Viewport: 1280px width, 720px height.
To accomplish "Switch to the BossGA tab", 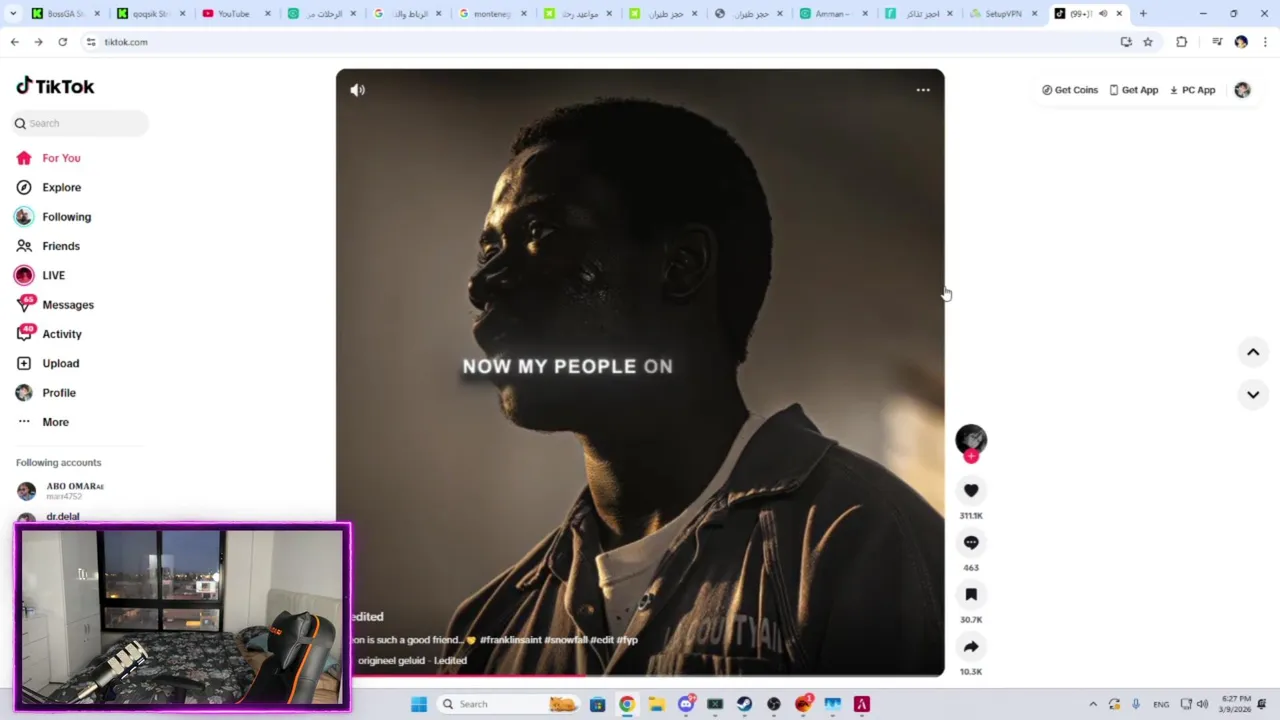I will click(x=65, y=14).
